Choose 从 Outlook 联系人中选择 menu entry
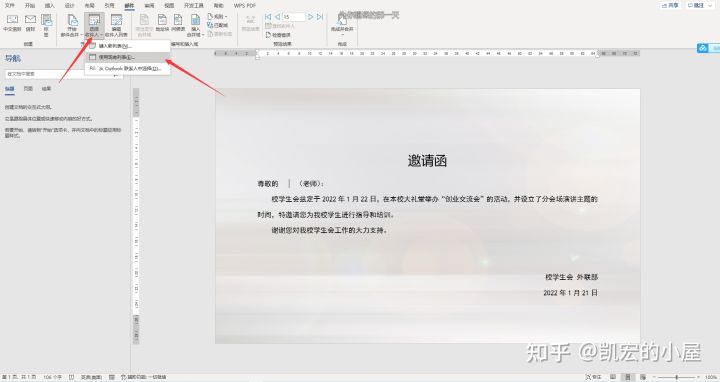This screenshot has width=720, height=382. (x=127, y=68)
